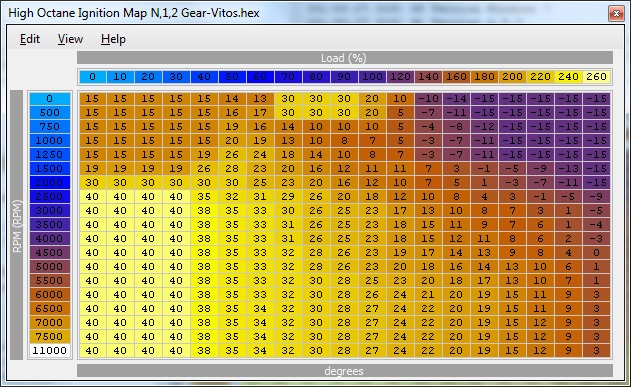Select the RPM axis header 5500
The height and width of the screenshot is (387, 631).
tap(49, 280)
